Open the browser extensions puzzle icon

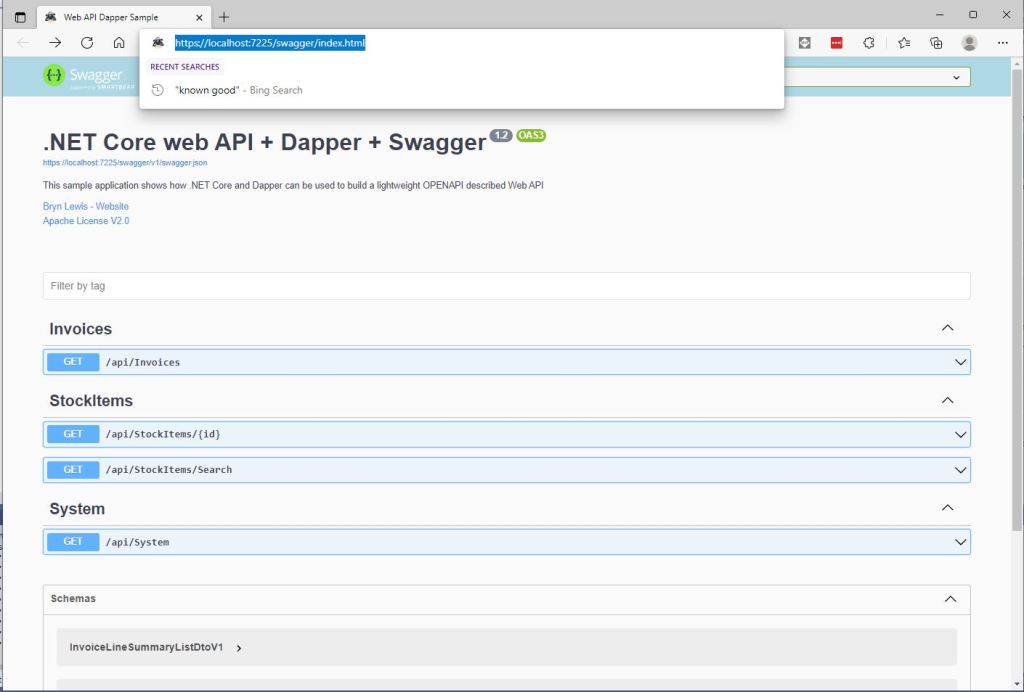(x=868, y=43)
